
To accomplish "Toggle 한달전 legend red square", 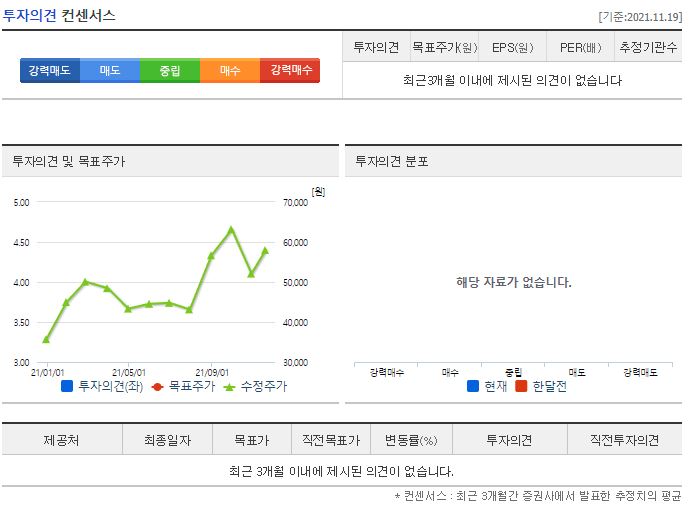I will point(521,387).
